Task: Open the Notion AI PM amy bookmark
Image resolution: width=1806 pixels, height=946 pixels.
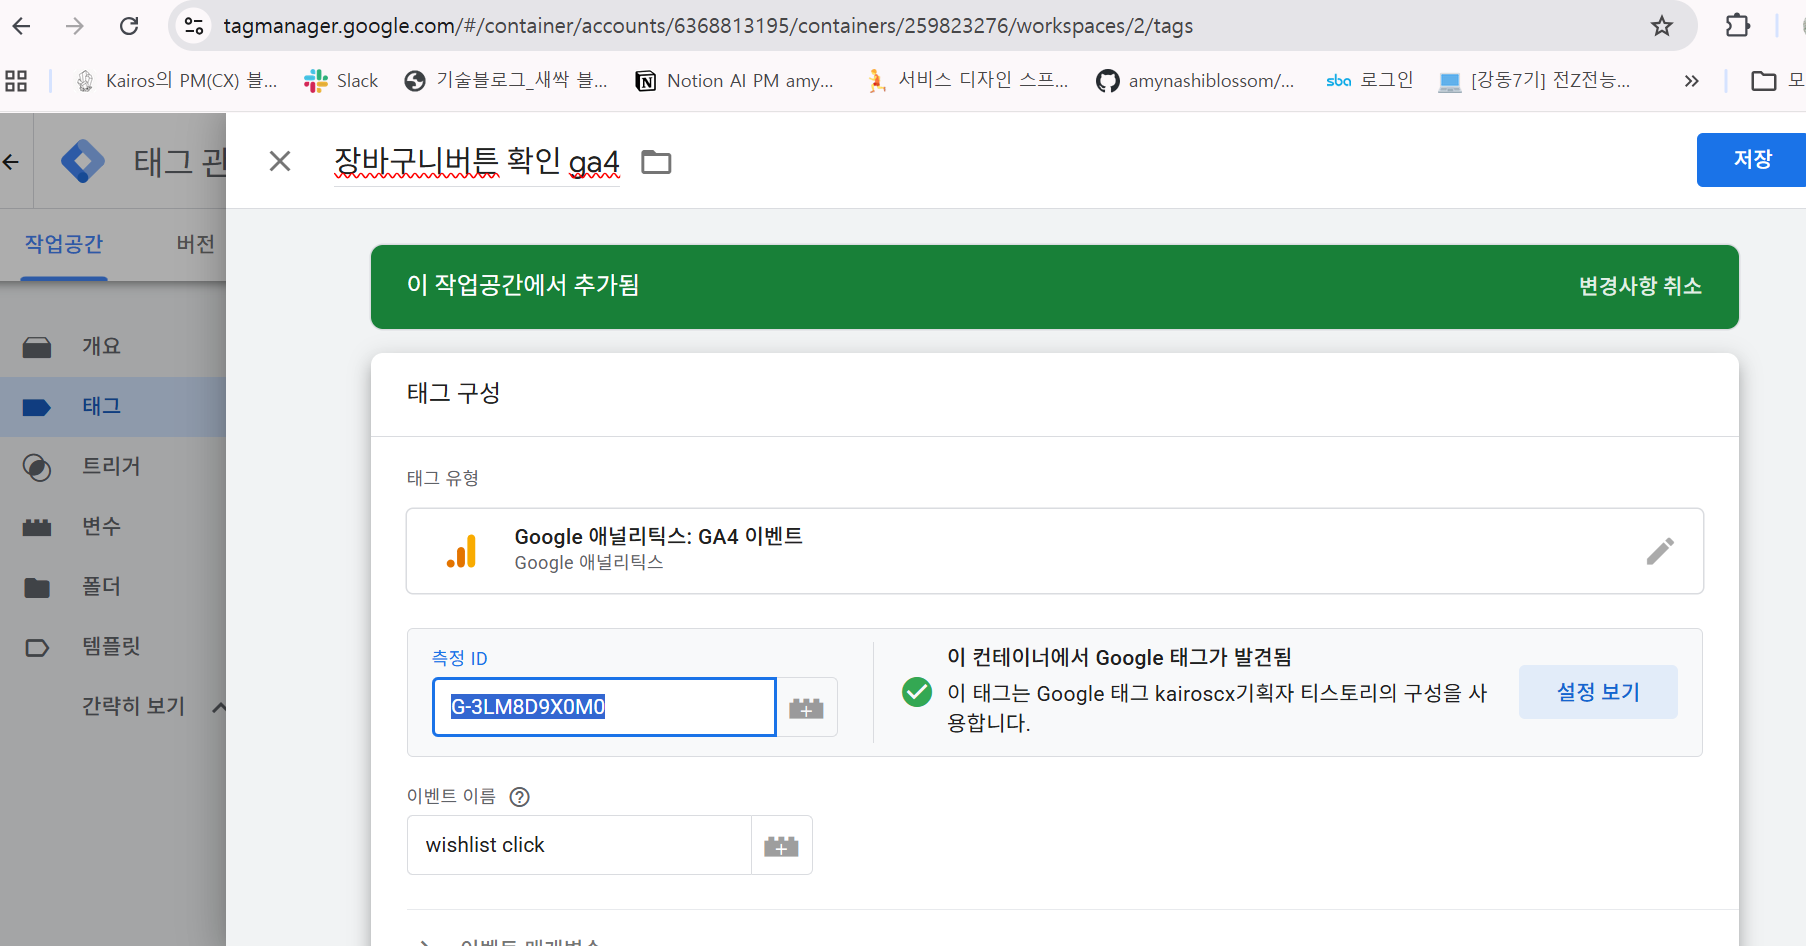Action: pos(735,81)
